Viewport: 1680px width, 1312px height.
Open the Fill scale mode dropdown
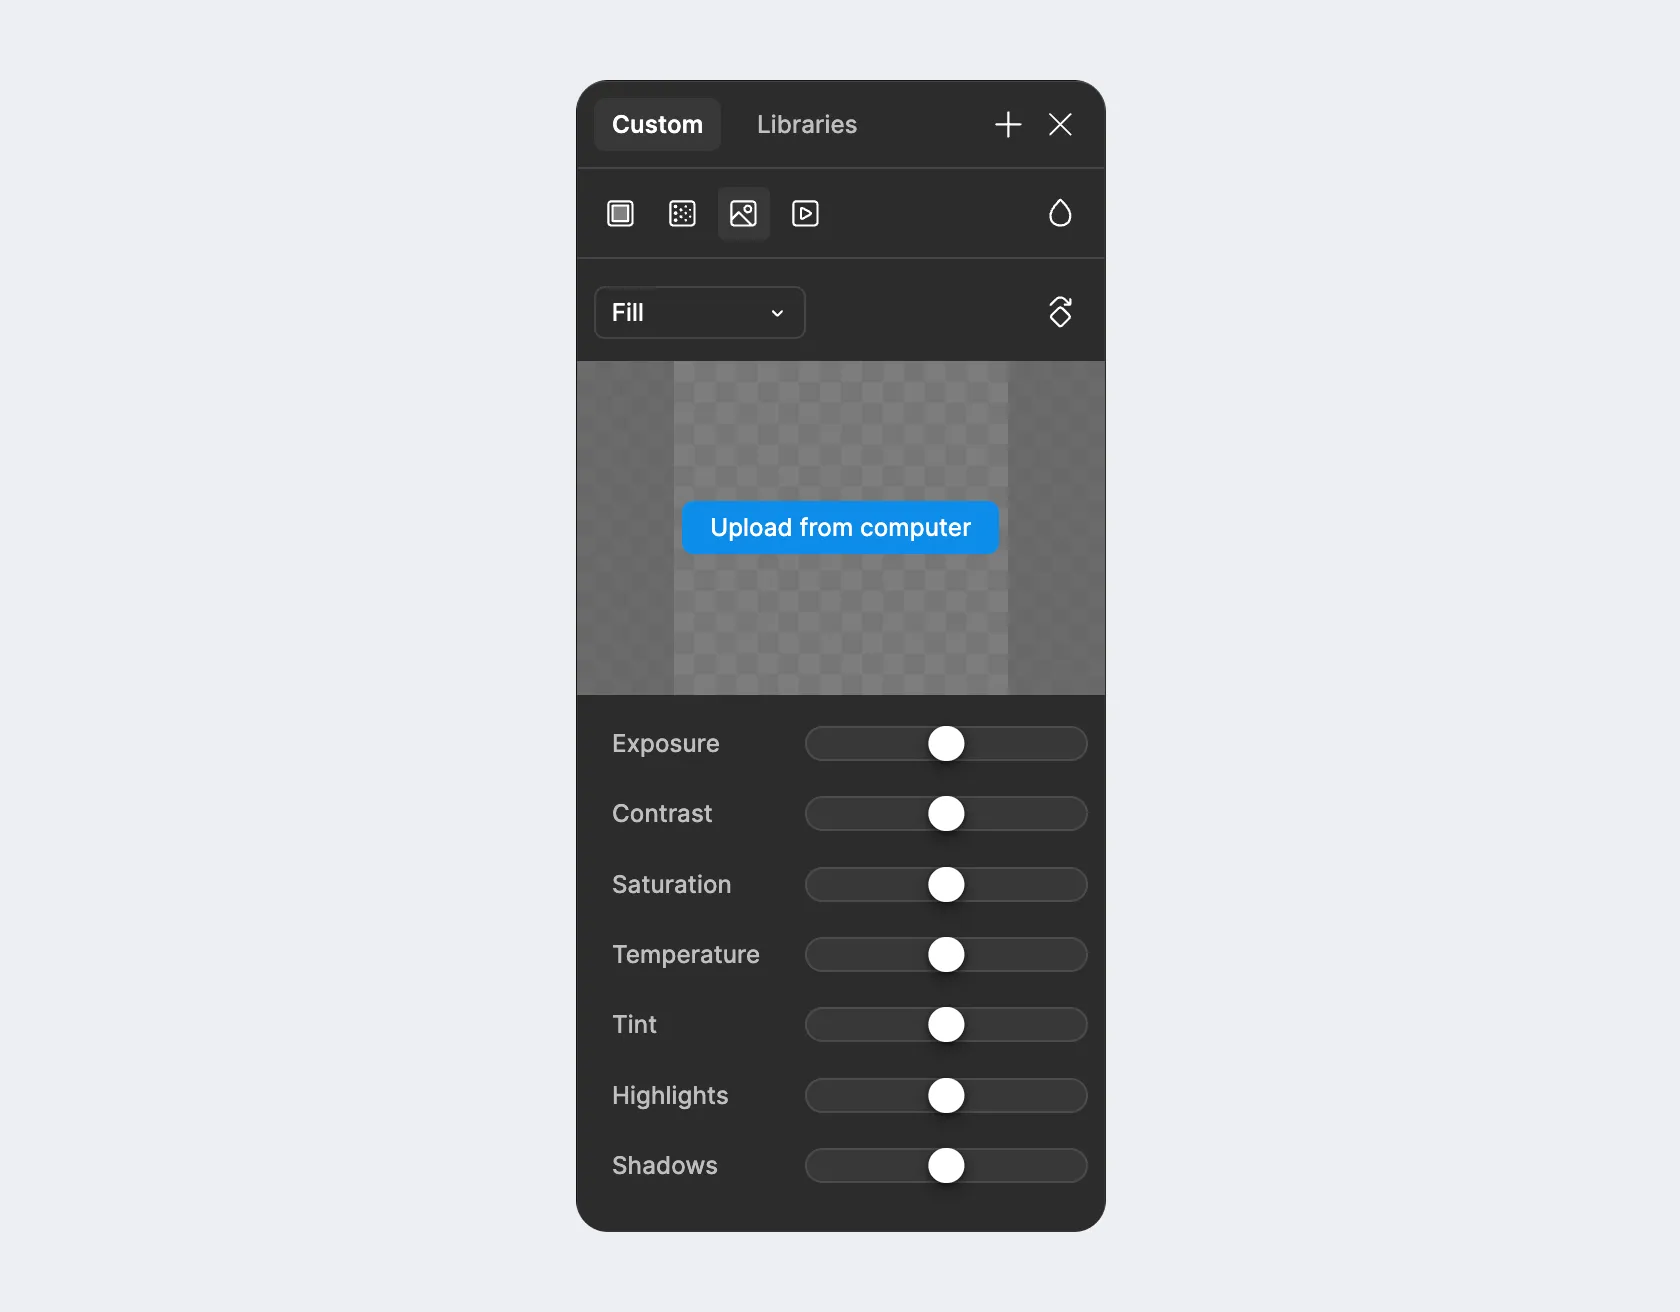[x=700, y=312]
